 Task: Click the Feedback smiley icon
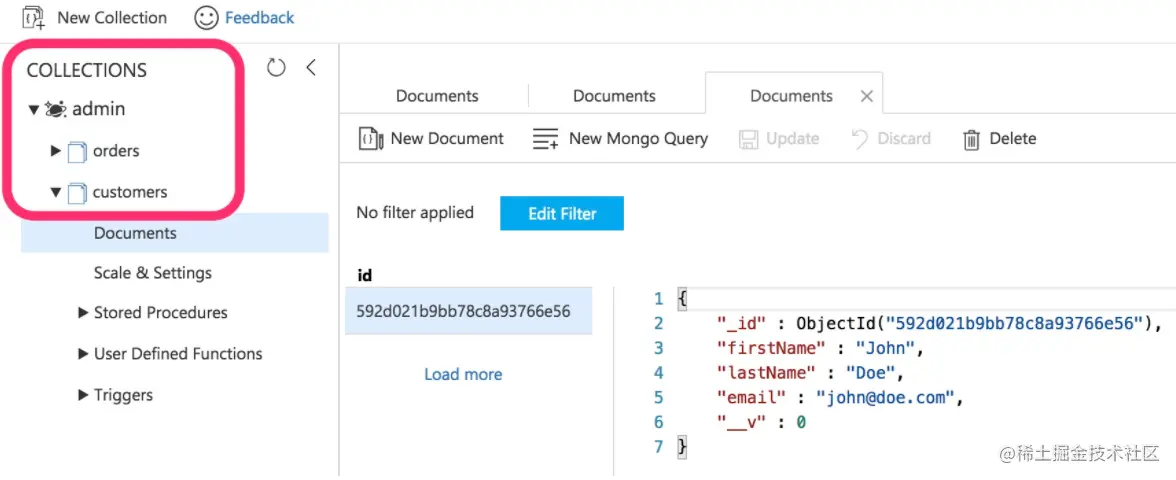206,17
